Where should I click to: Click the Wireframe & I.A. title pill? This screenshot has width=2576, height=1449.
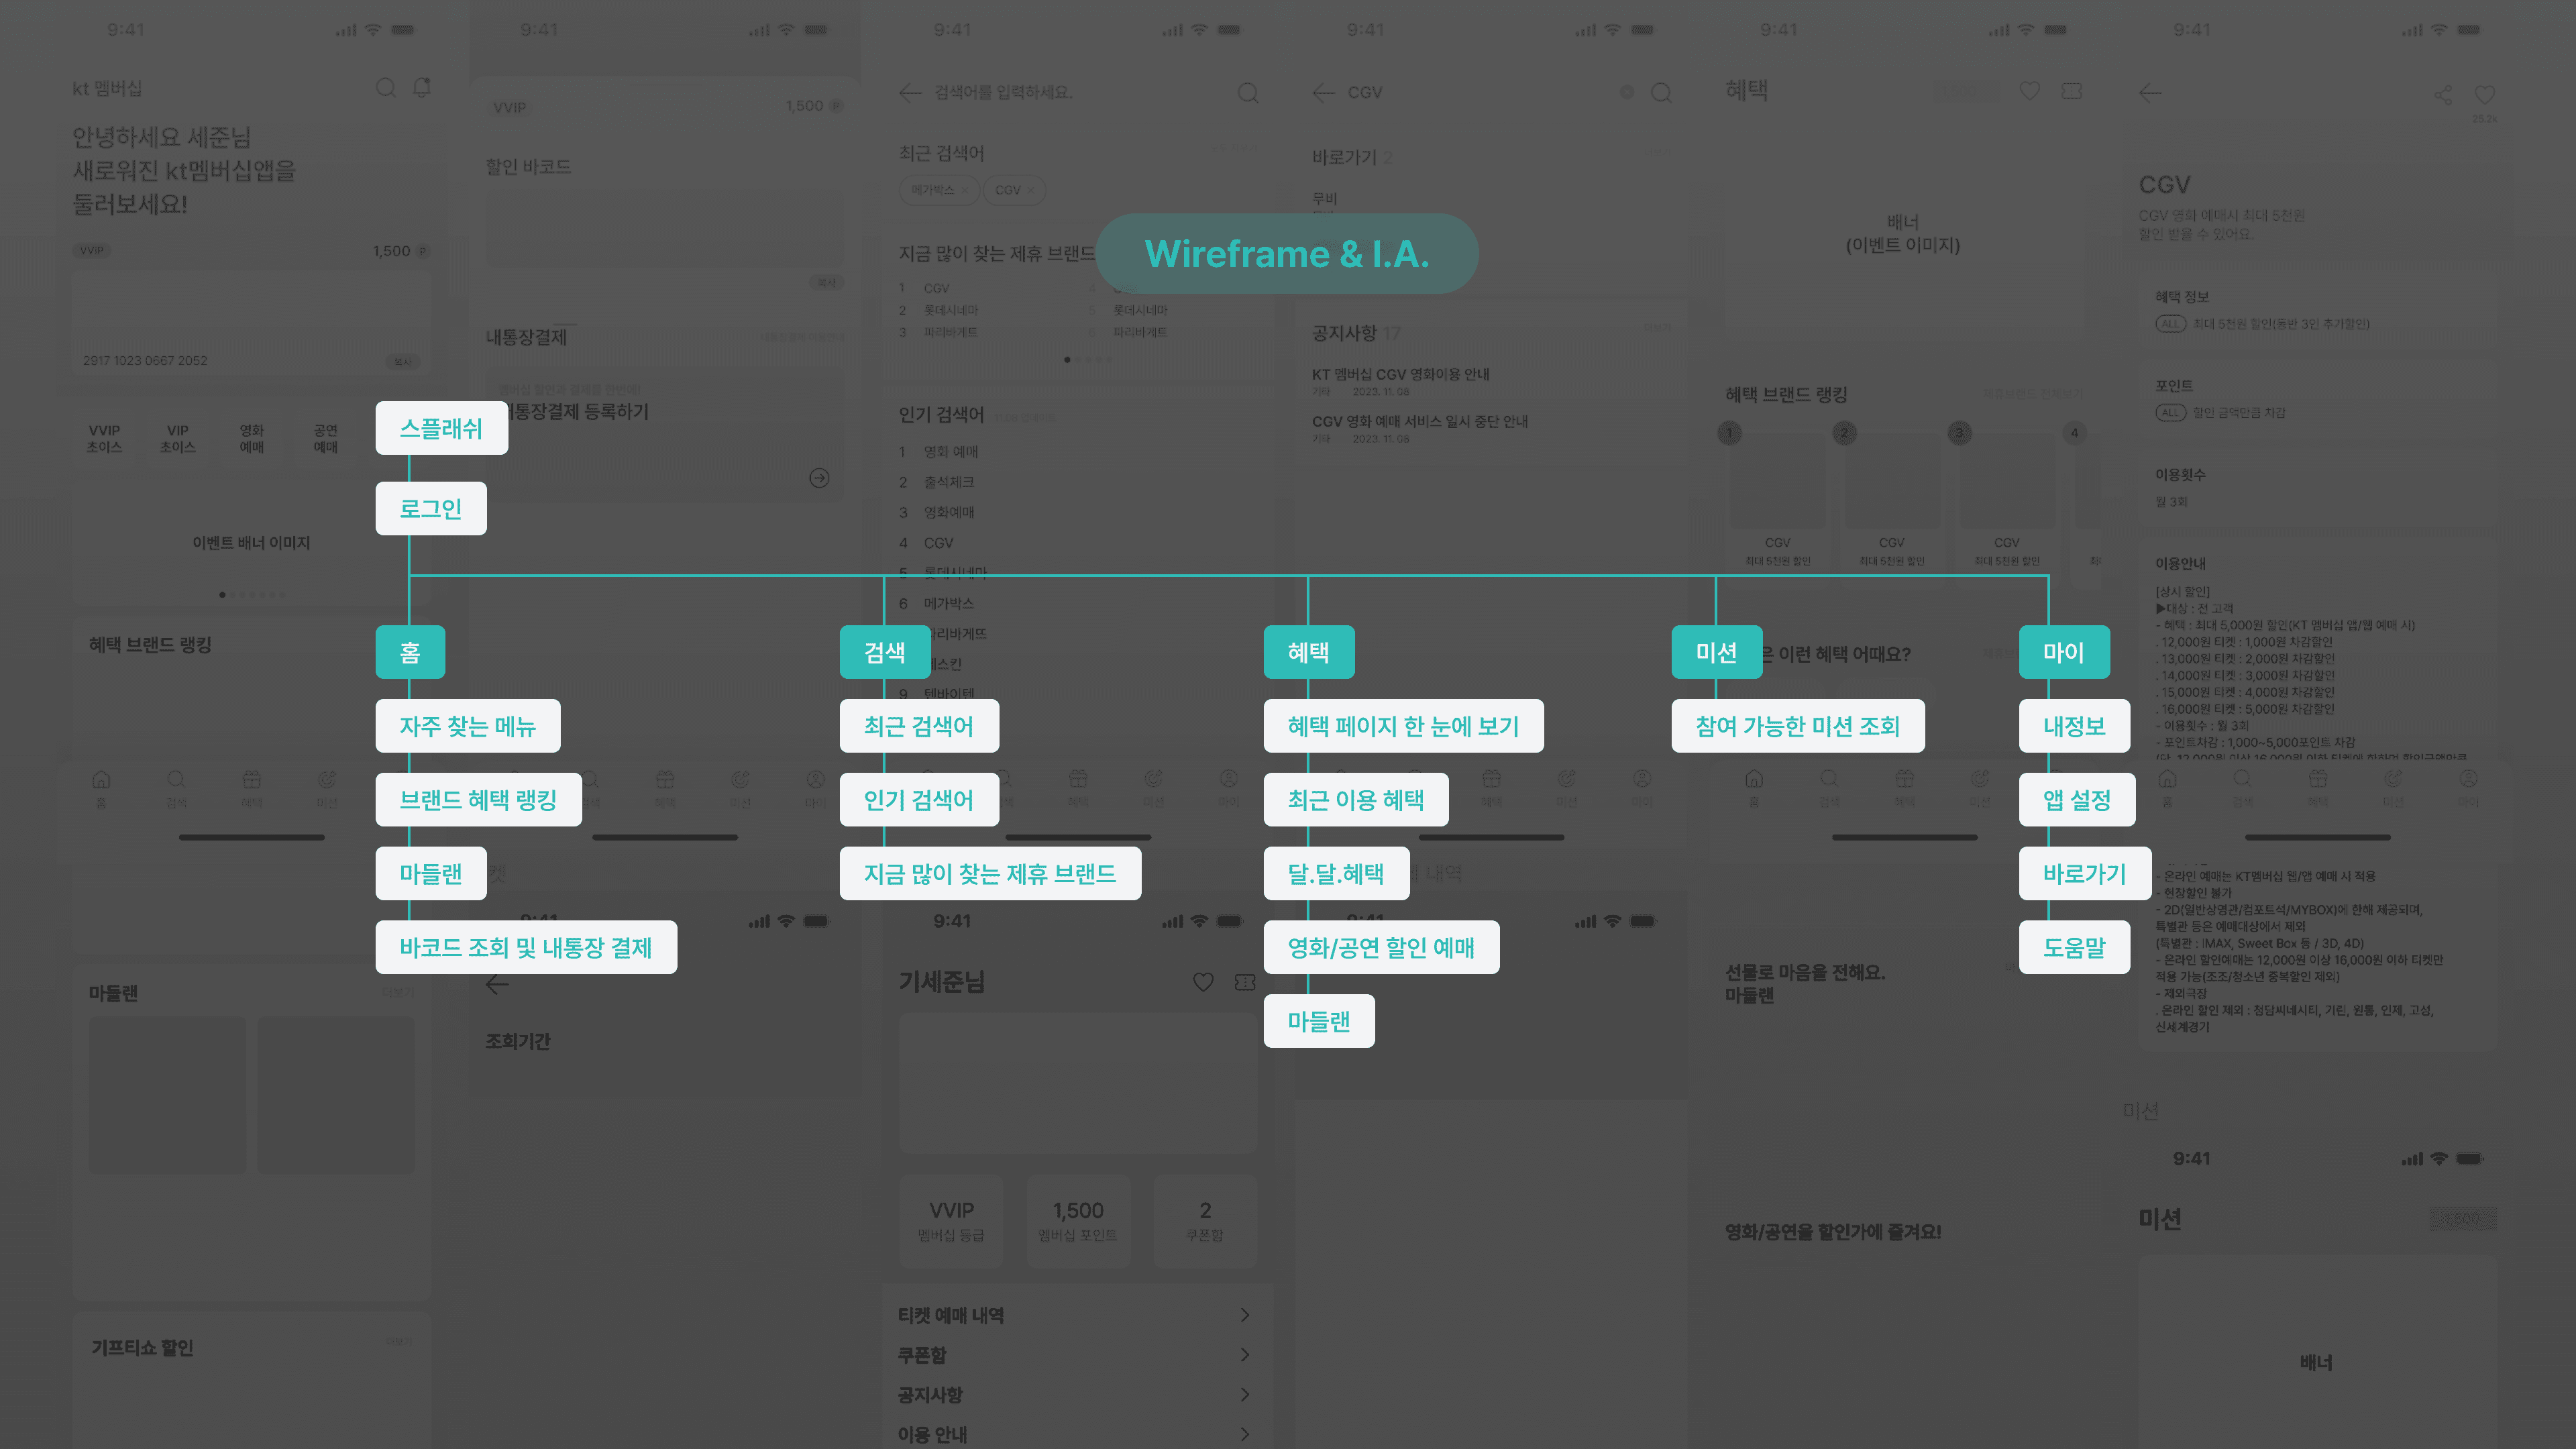tap(1287, 253)
